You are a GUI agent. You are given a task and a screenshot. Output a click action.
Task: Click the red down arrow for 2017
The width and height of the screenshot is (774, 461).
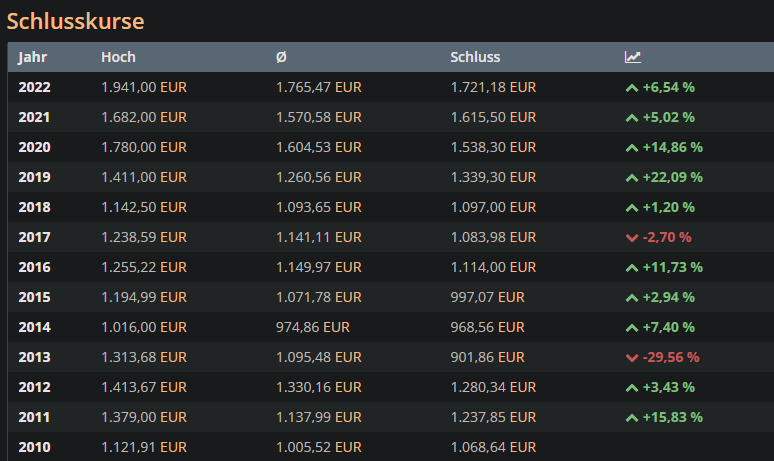(x=631, y=238)
